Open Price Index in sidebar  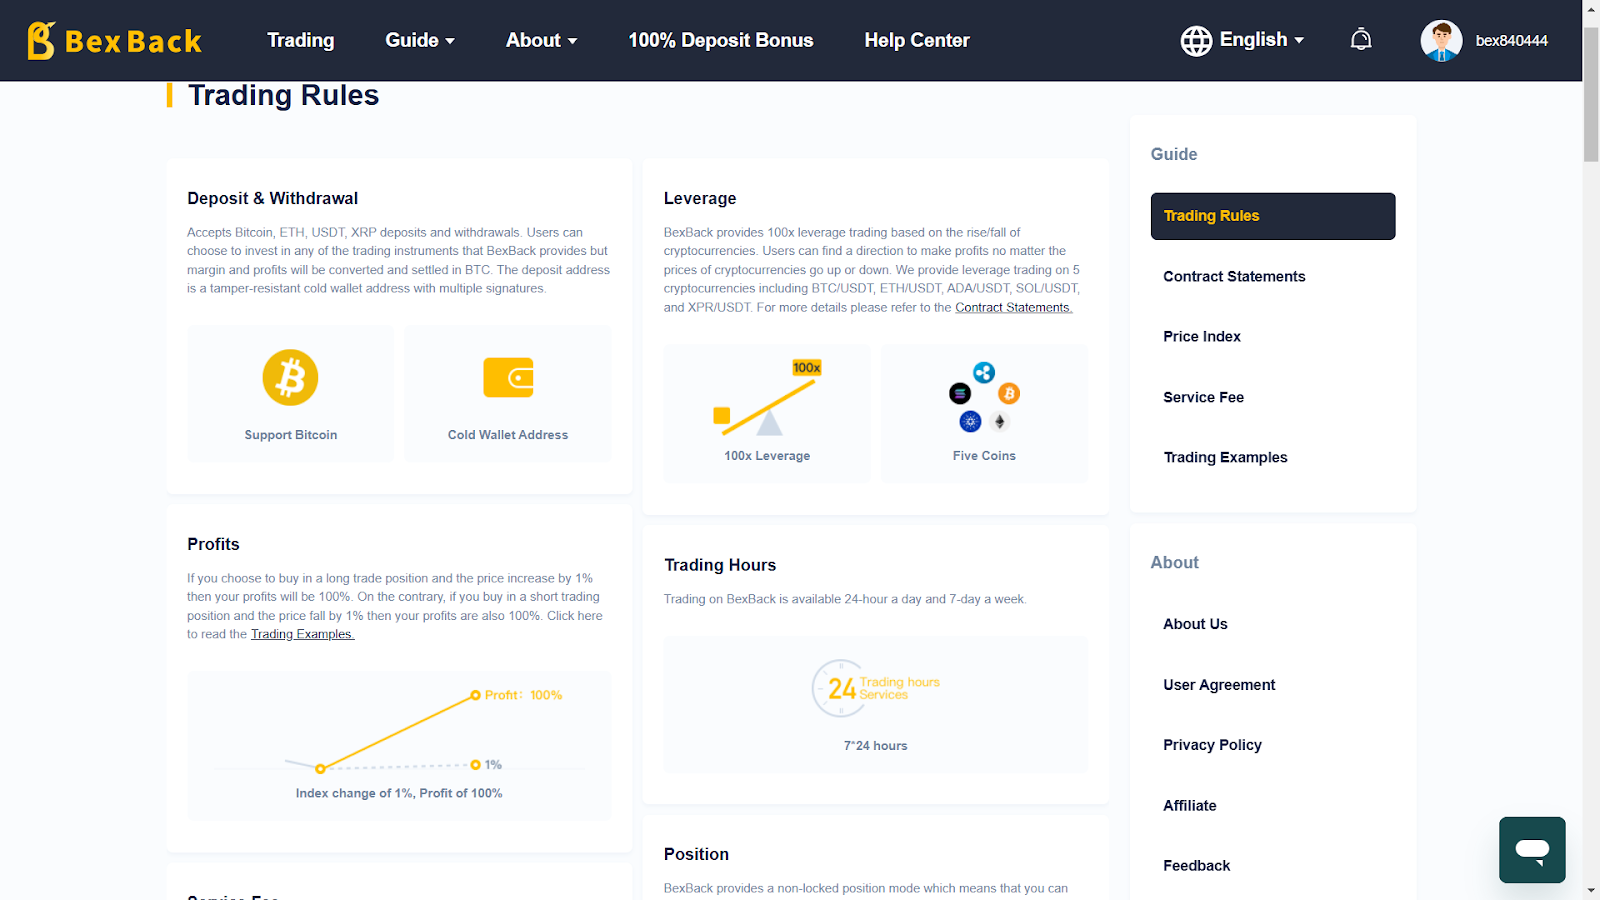(x=1202, y=337)
